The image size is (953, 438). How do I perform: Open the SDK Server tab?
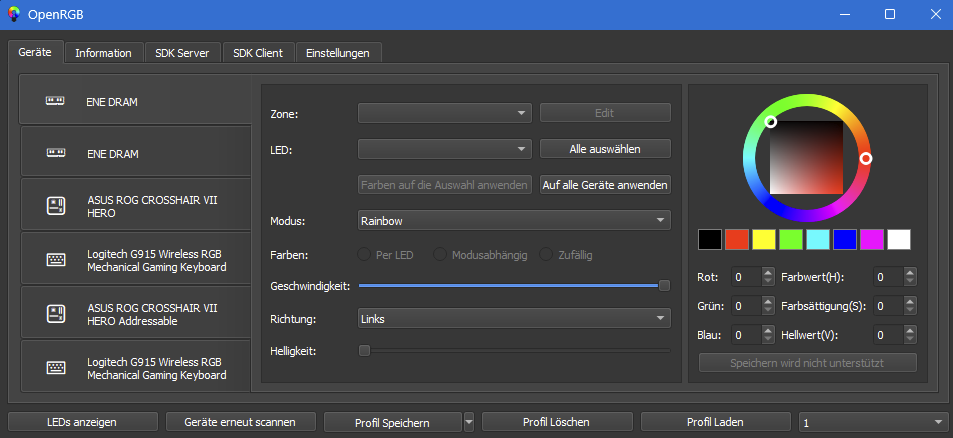coord(182,53)
